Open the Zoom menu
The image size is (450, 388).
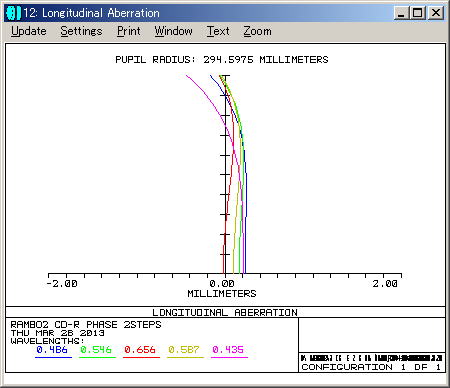tap(257, 31)
